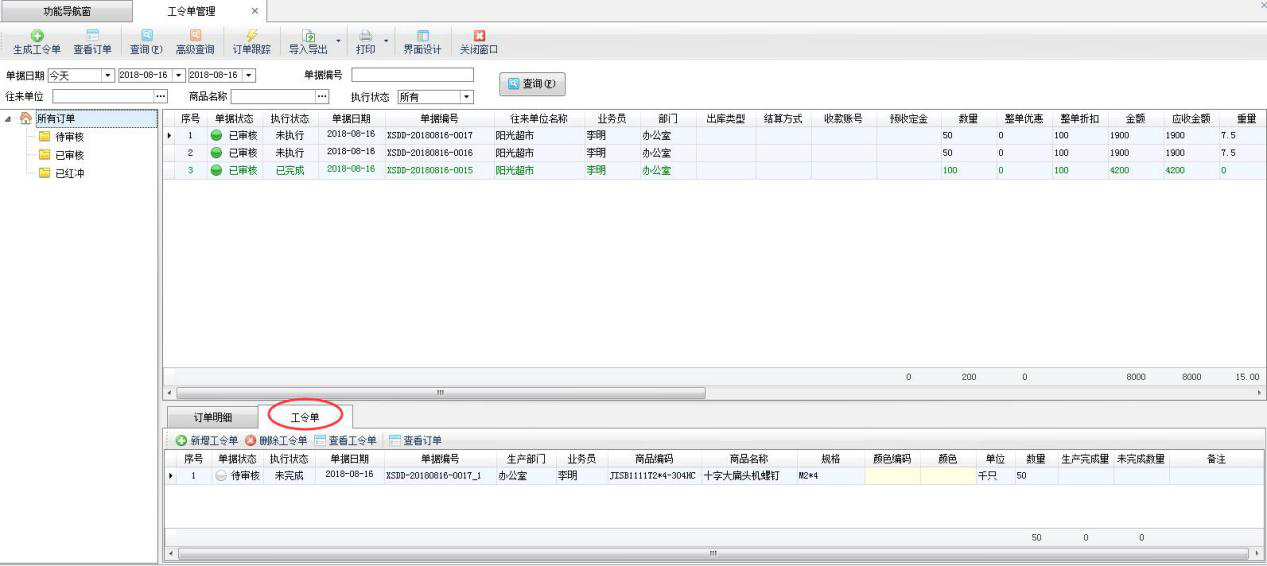The width and height of the screenshot is (1267, 566).
Task: Open the 导入导出 dropdown arrow
Action: click(x=338, y=42)
